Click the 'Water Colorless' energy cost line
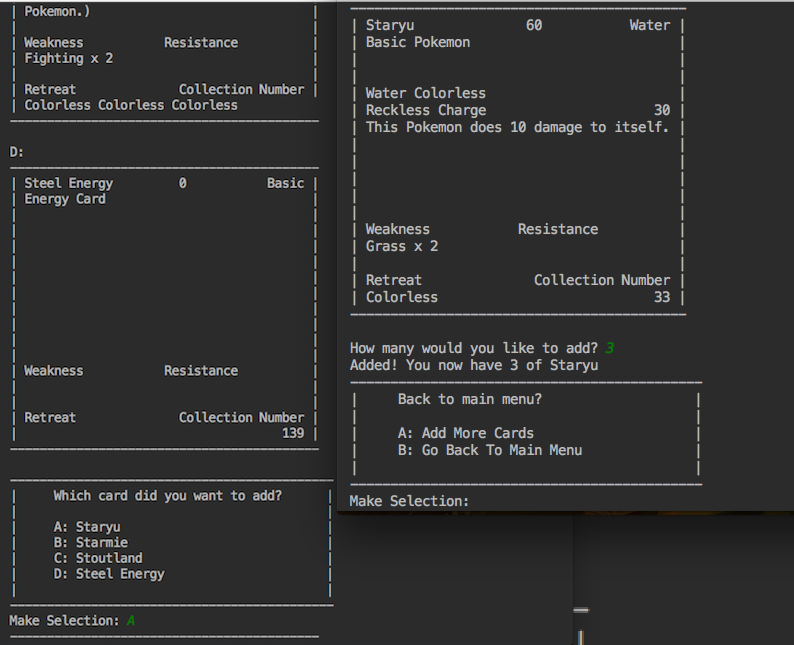 pos(425,93)
